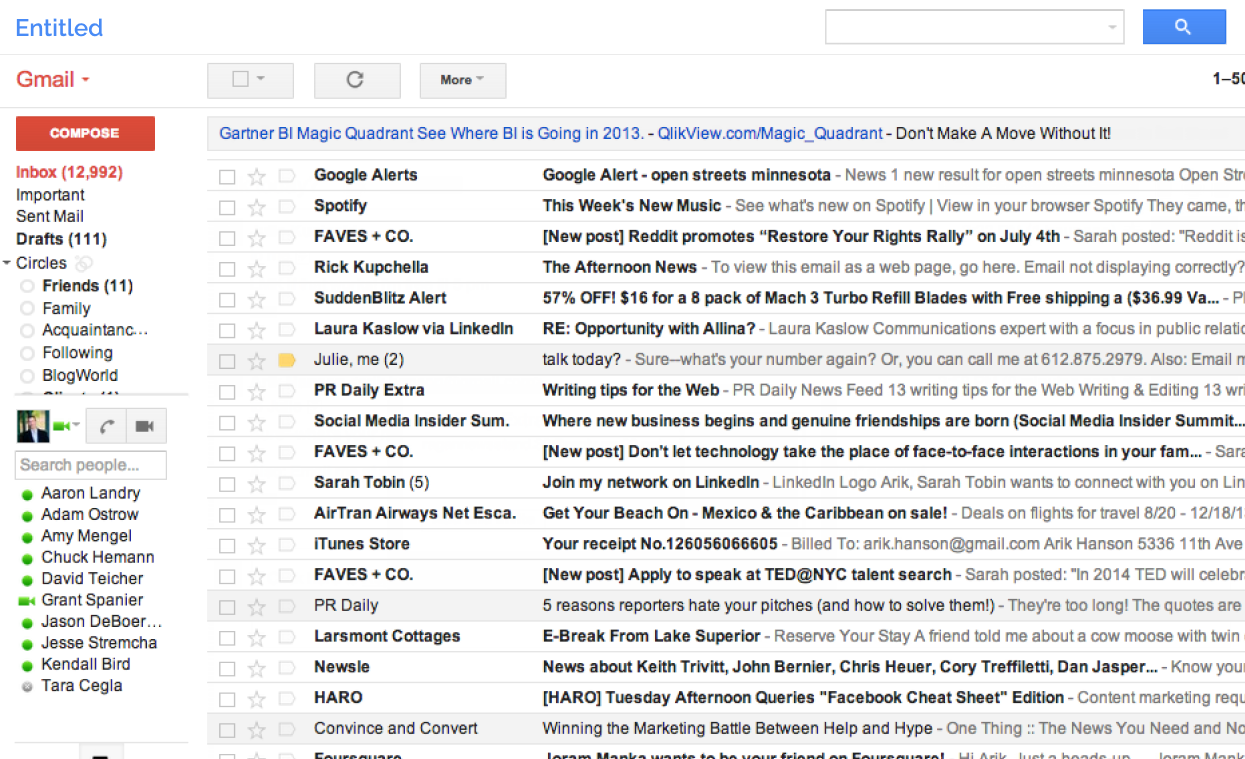
Task: Check the Laura Kaslow via LinkedIn email
Action: point(227,330)
